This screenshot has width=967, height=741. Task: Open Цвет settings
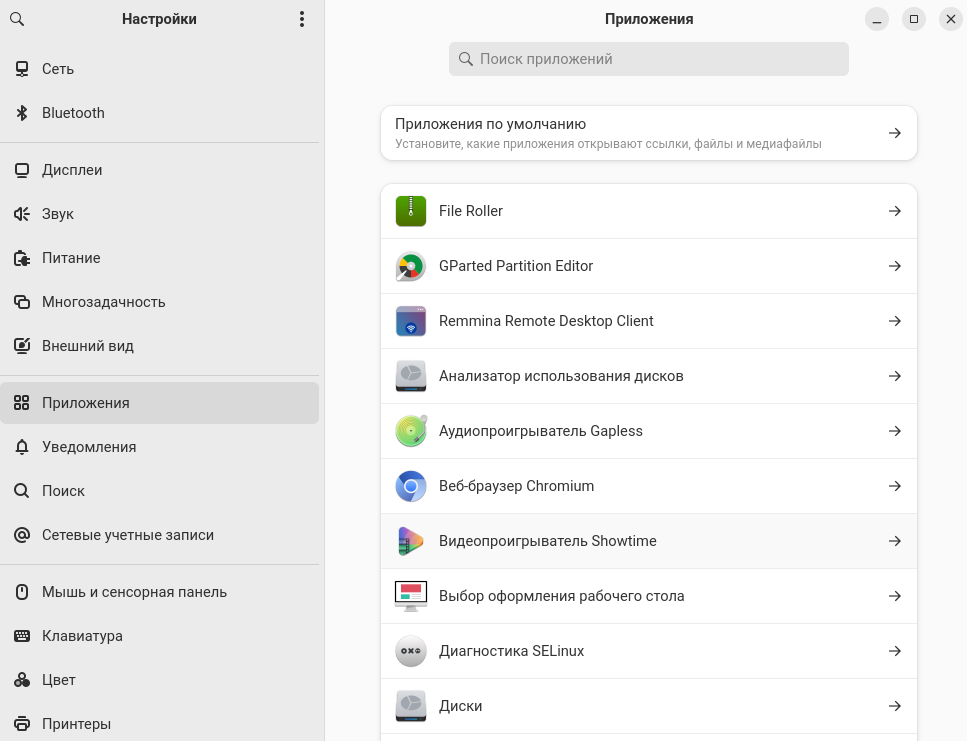click(x=159, y=680)
